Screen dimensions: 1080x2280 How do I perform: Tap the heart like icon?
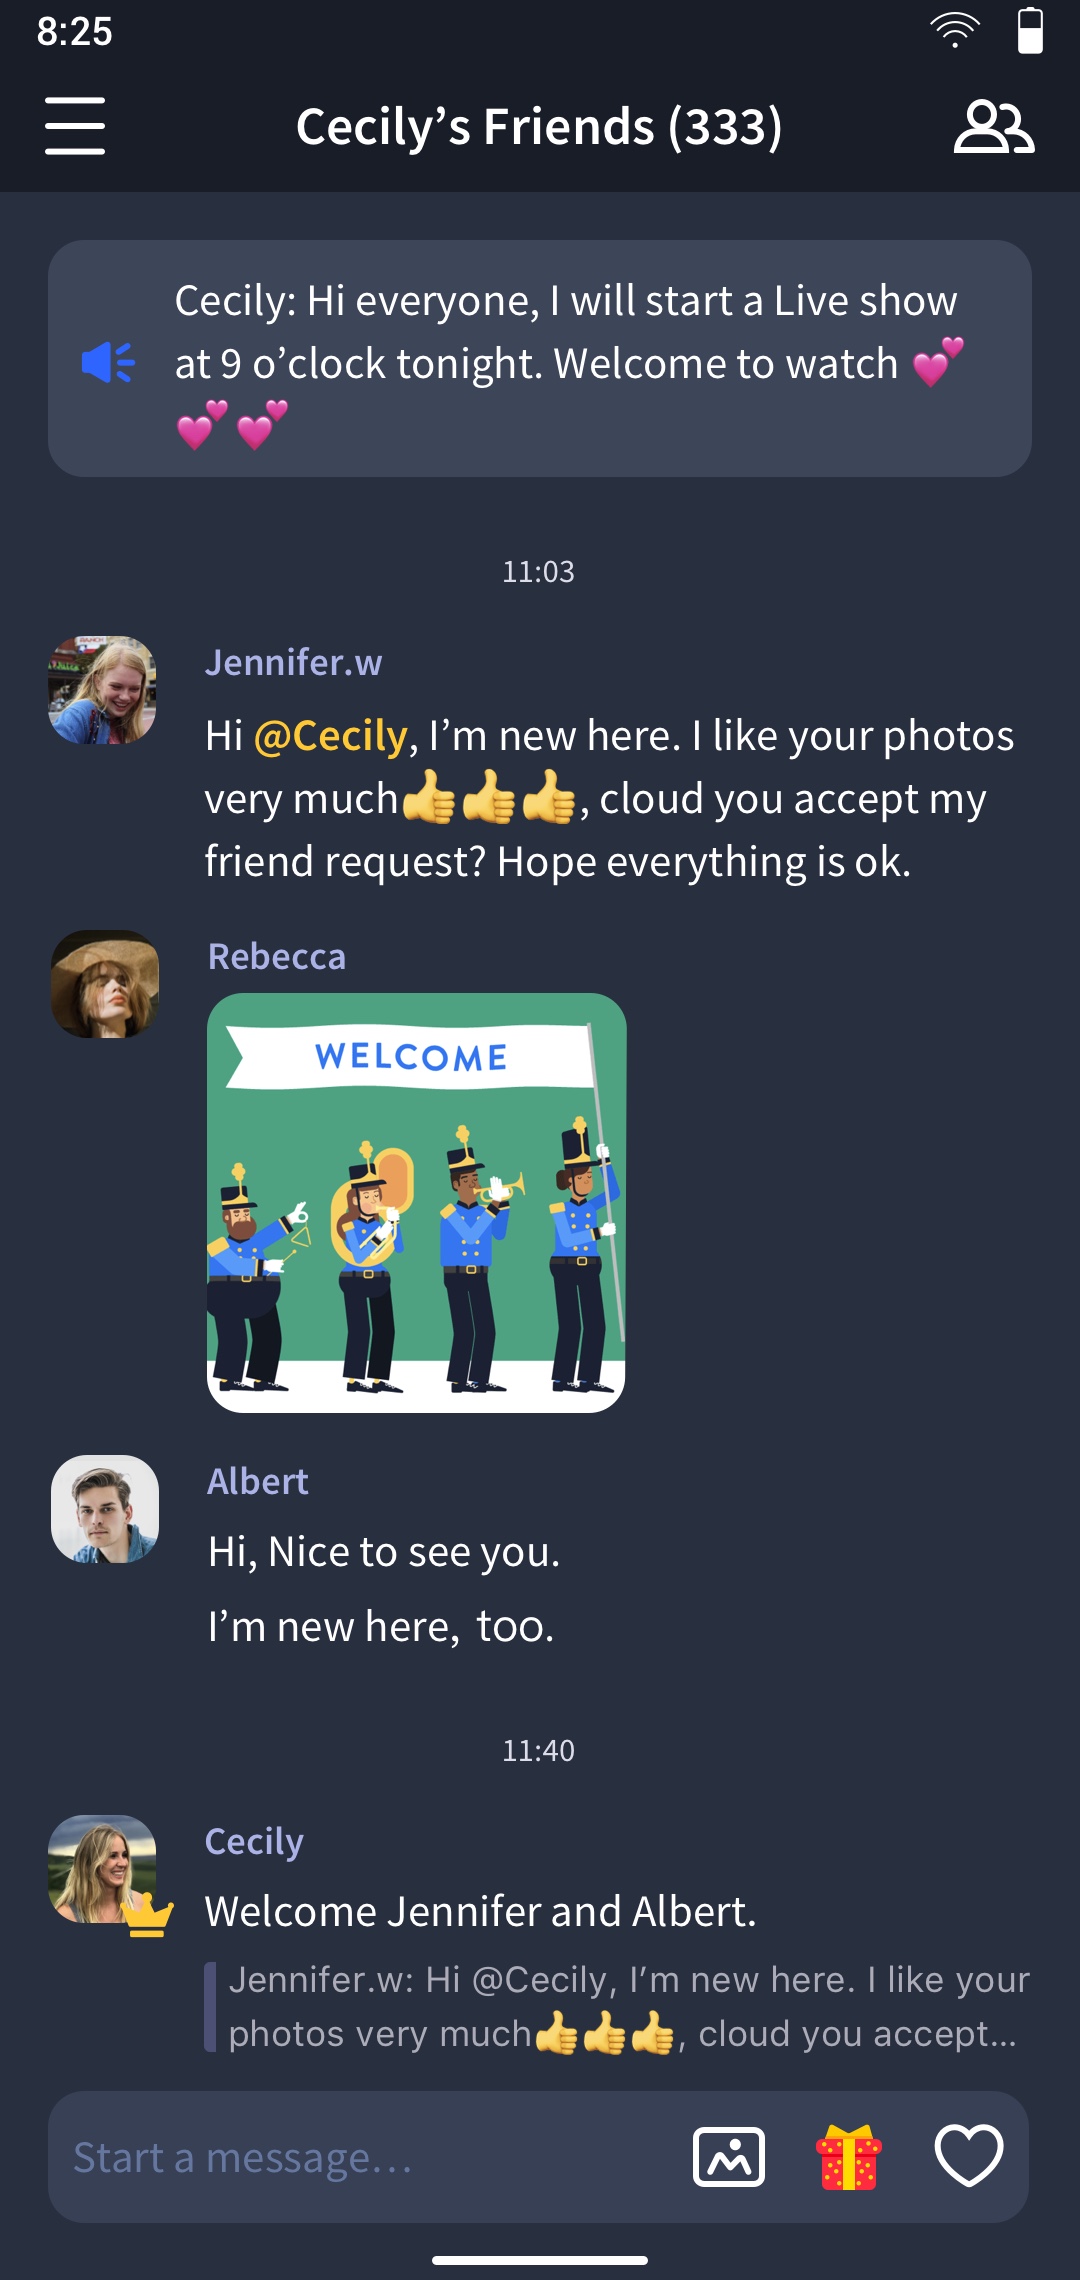pyautogui.click(x=968, y=2156)
